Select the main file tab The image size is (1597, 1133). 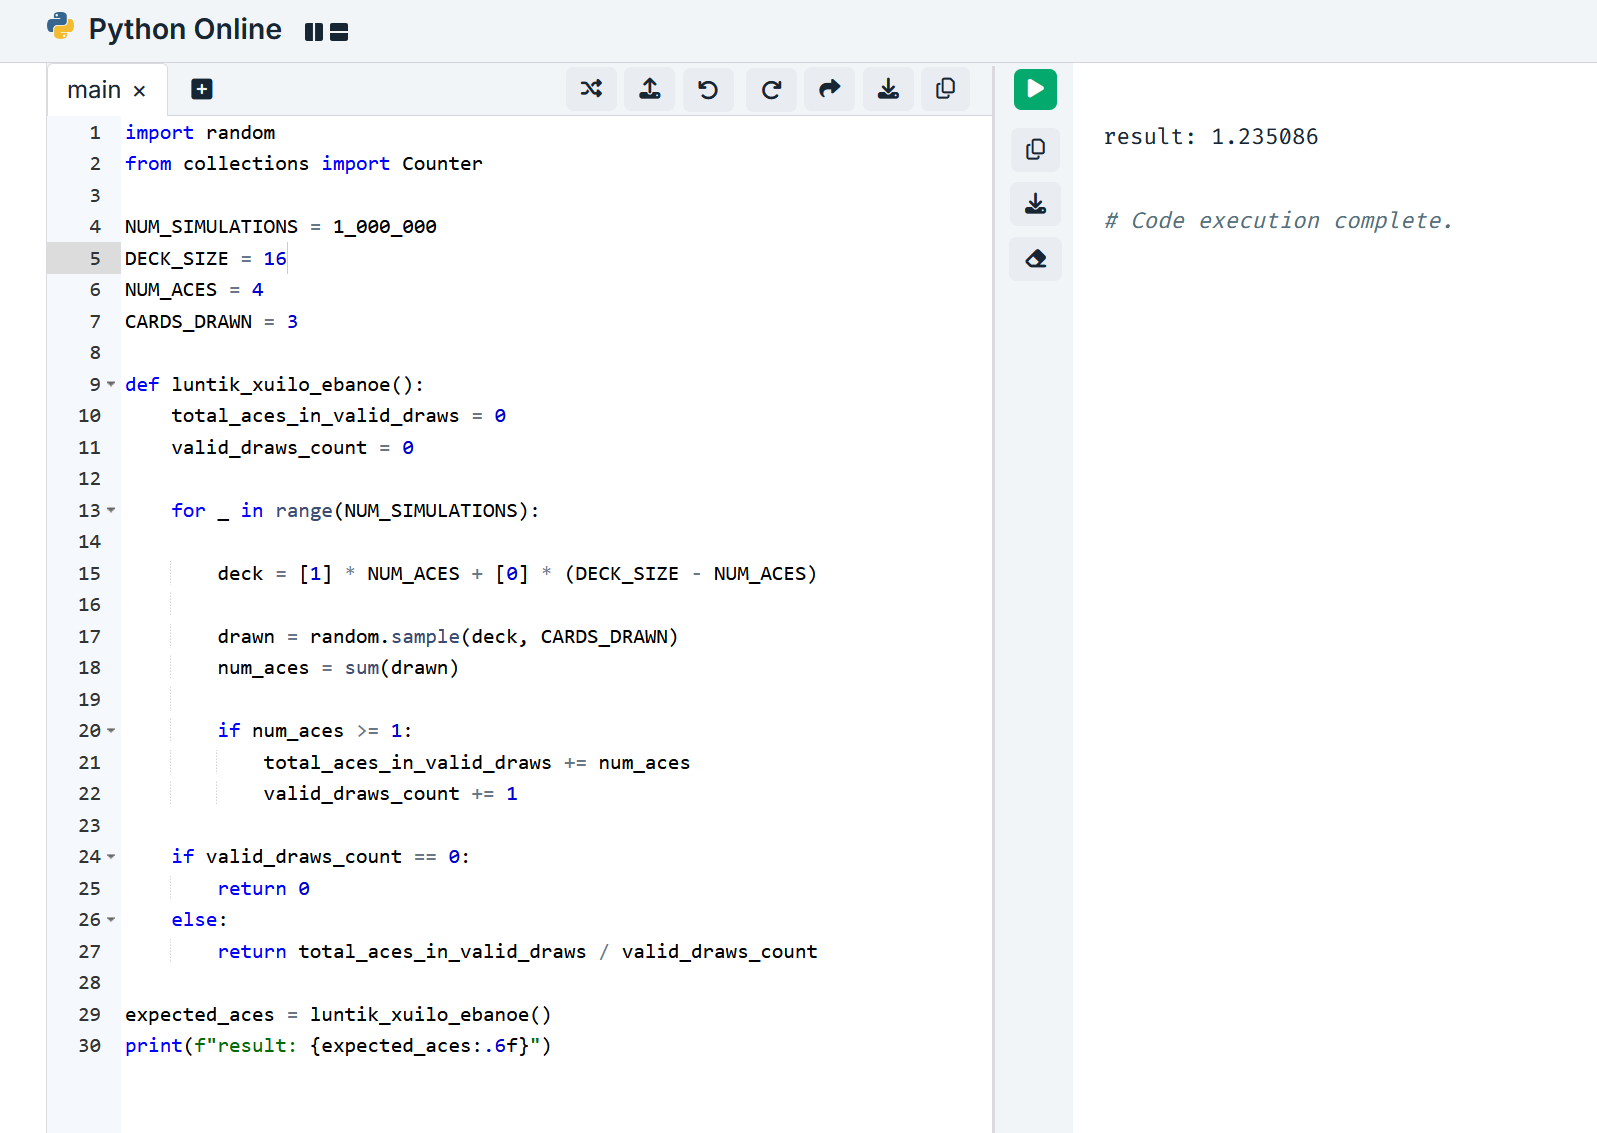[93, 90]
